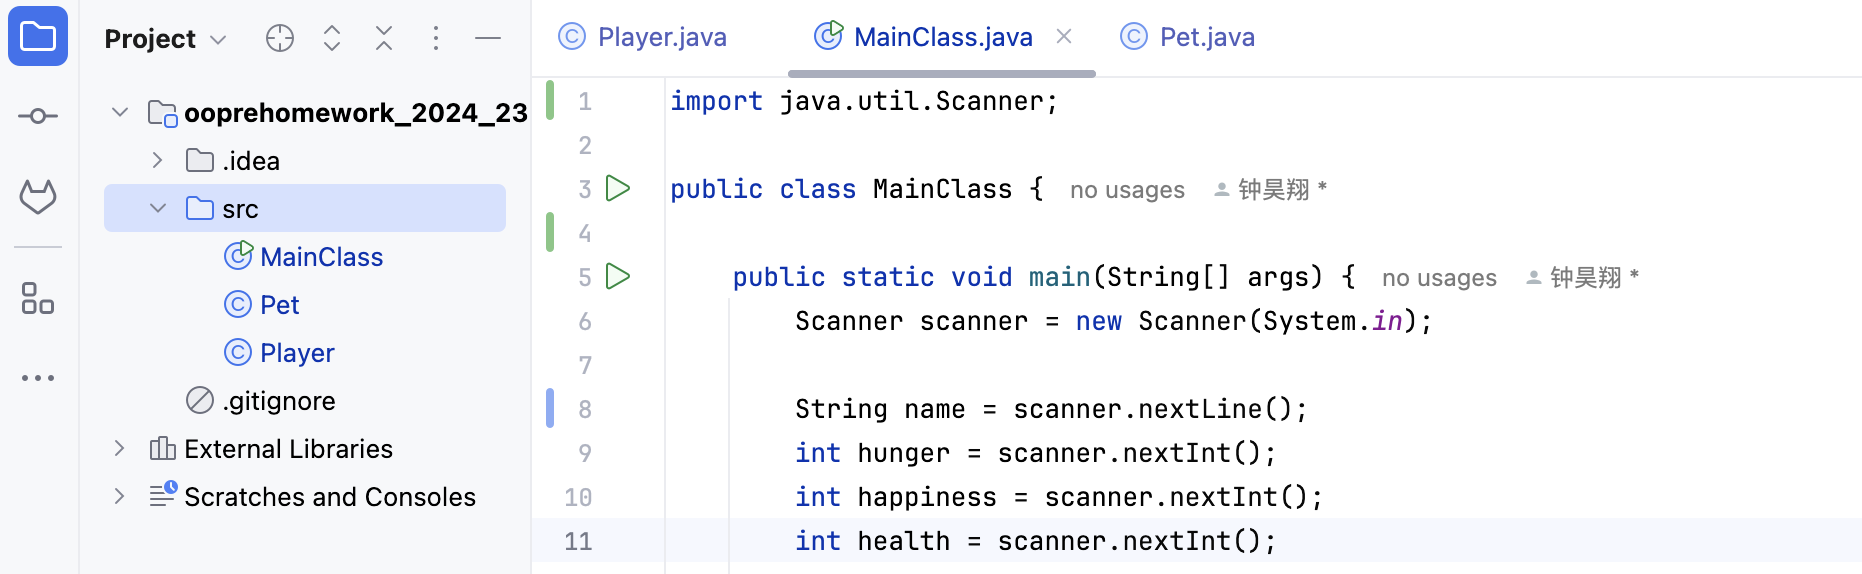Click the Expand All icon in Project panel
Screen dimensions: 1862x574
[x=332, y=38]
